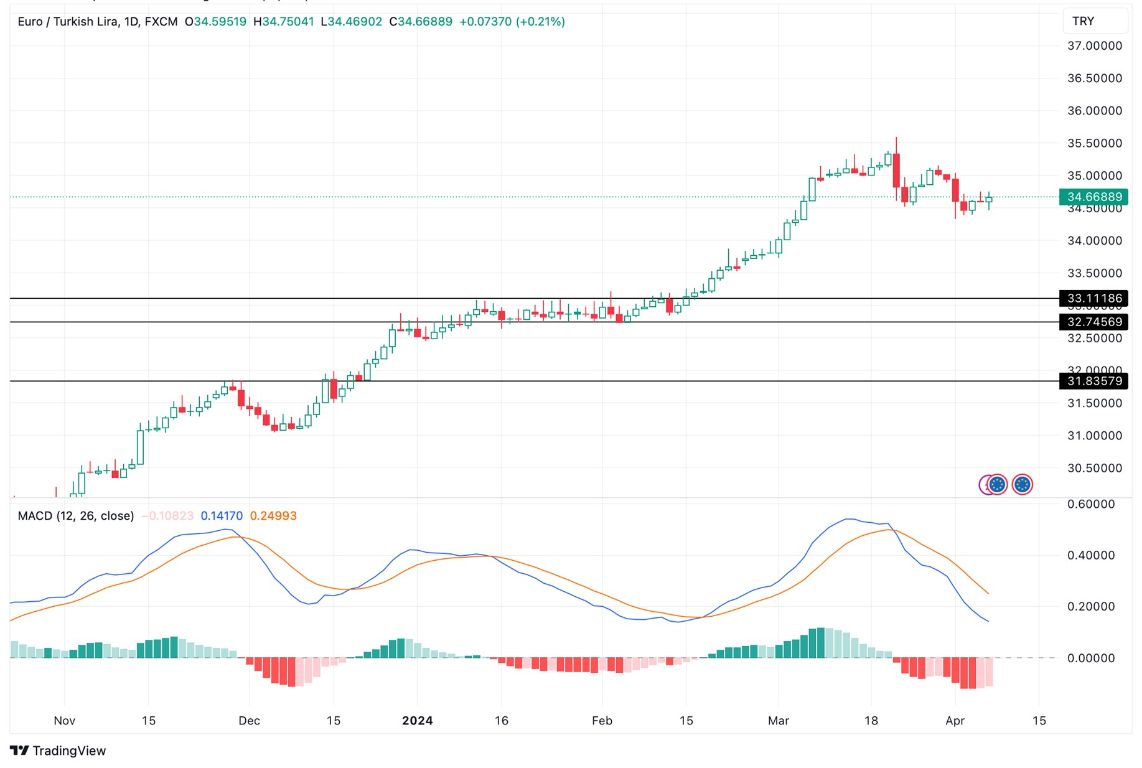The image size is (1142, 768).
Task: Click the Apr label on the time axis
Action: click(955, 720)
